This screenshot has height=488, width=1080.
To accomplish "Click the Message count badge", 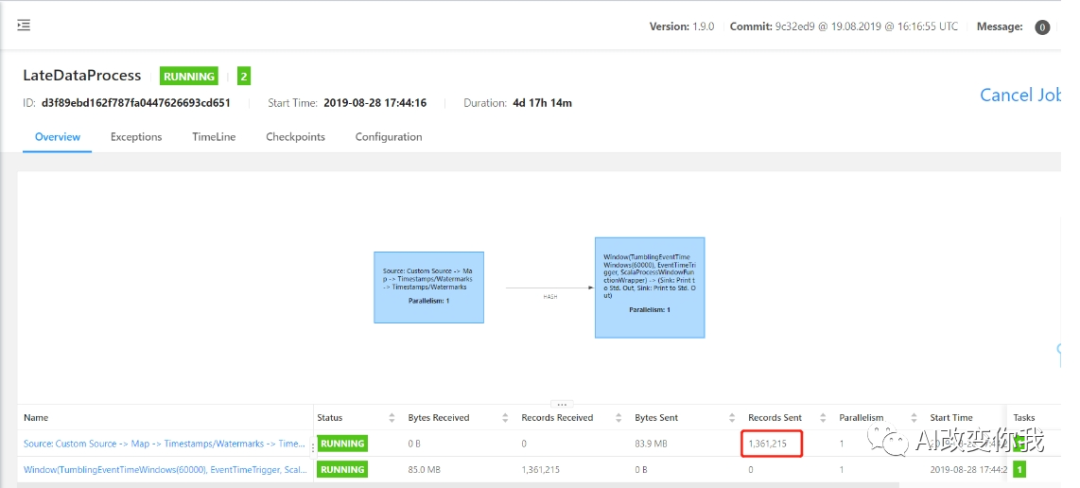I will click(1042, 27).
